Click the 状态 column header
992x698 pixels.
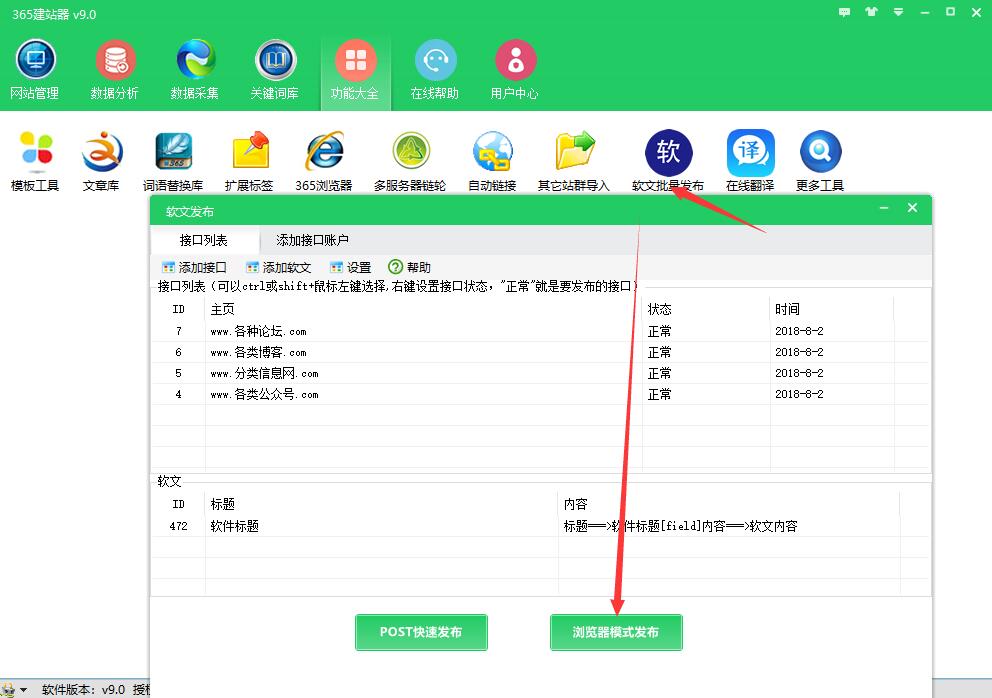click(x=660, y=309)
